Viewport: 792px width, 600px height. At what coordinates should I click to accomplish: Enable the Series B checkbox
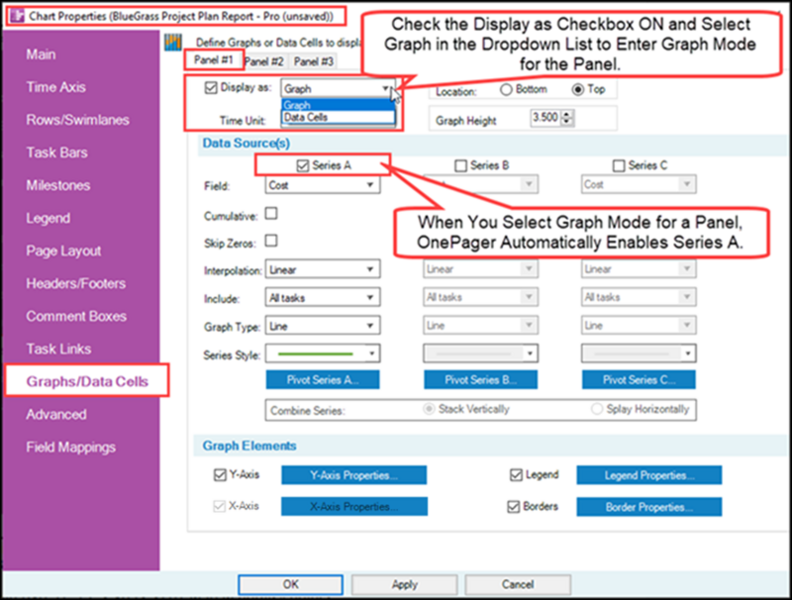click(461, 166)
